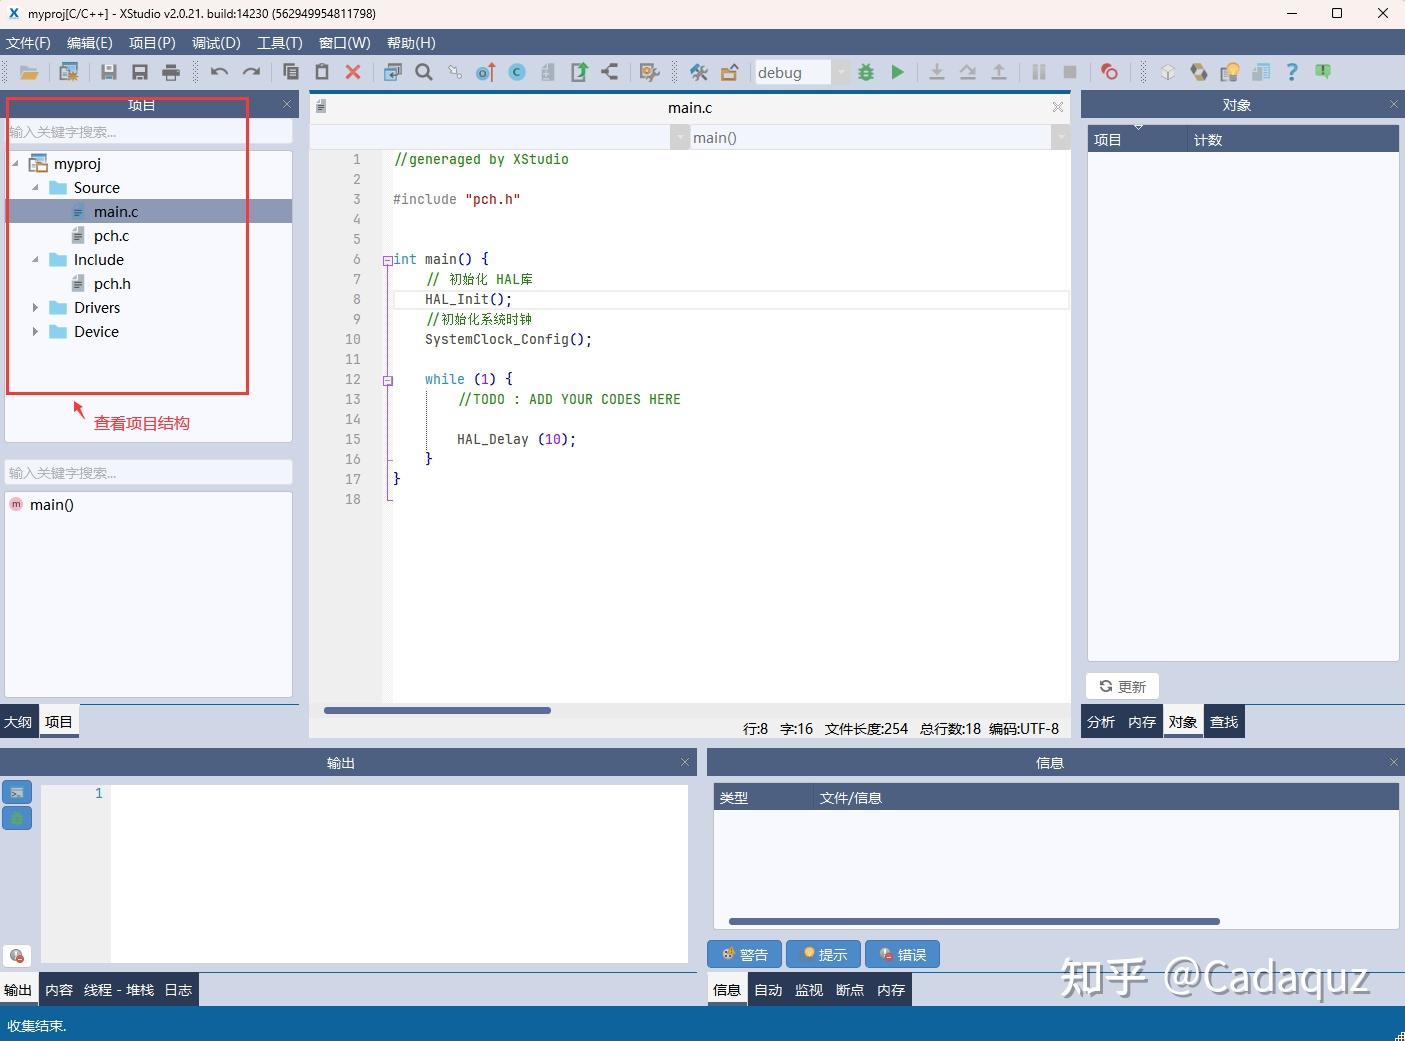This screenshot has height=1041, width=1405.
Task: Collapse the Source folder
Action: tap(35, 187)
